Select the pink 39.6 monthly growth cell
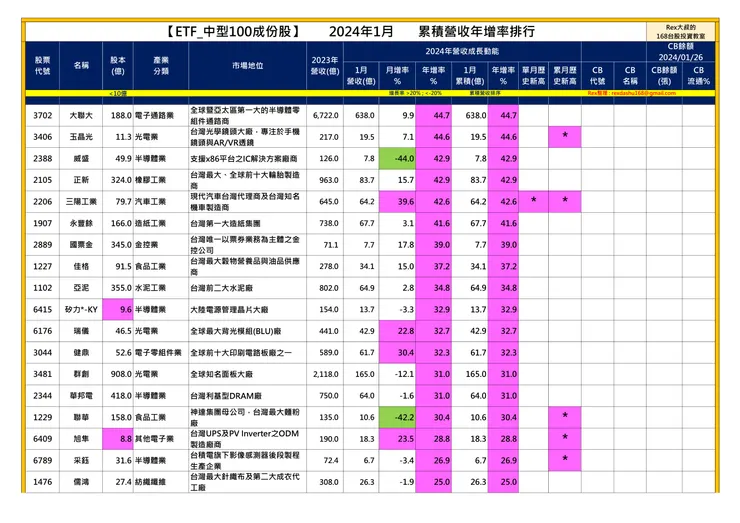 (x=397, y=202)
